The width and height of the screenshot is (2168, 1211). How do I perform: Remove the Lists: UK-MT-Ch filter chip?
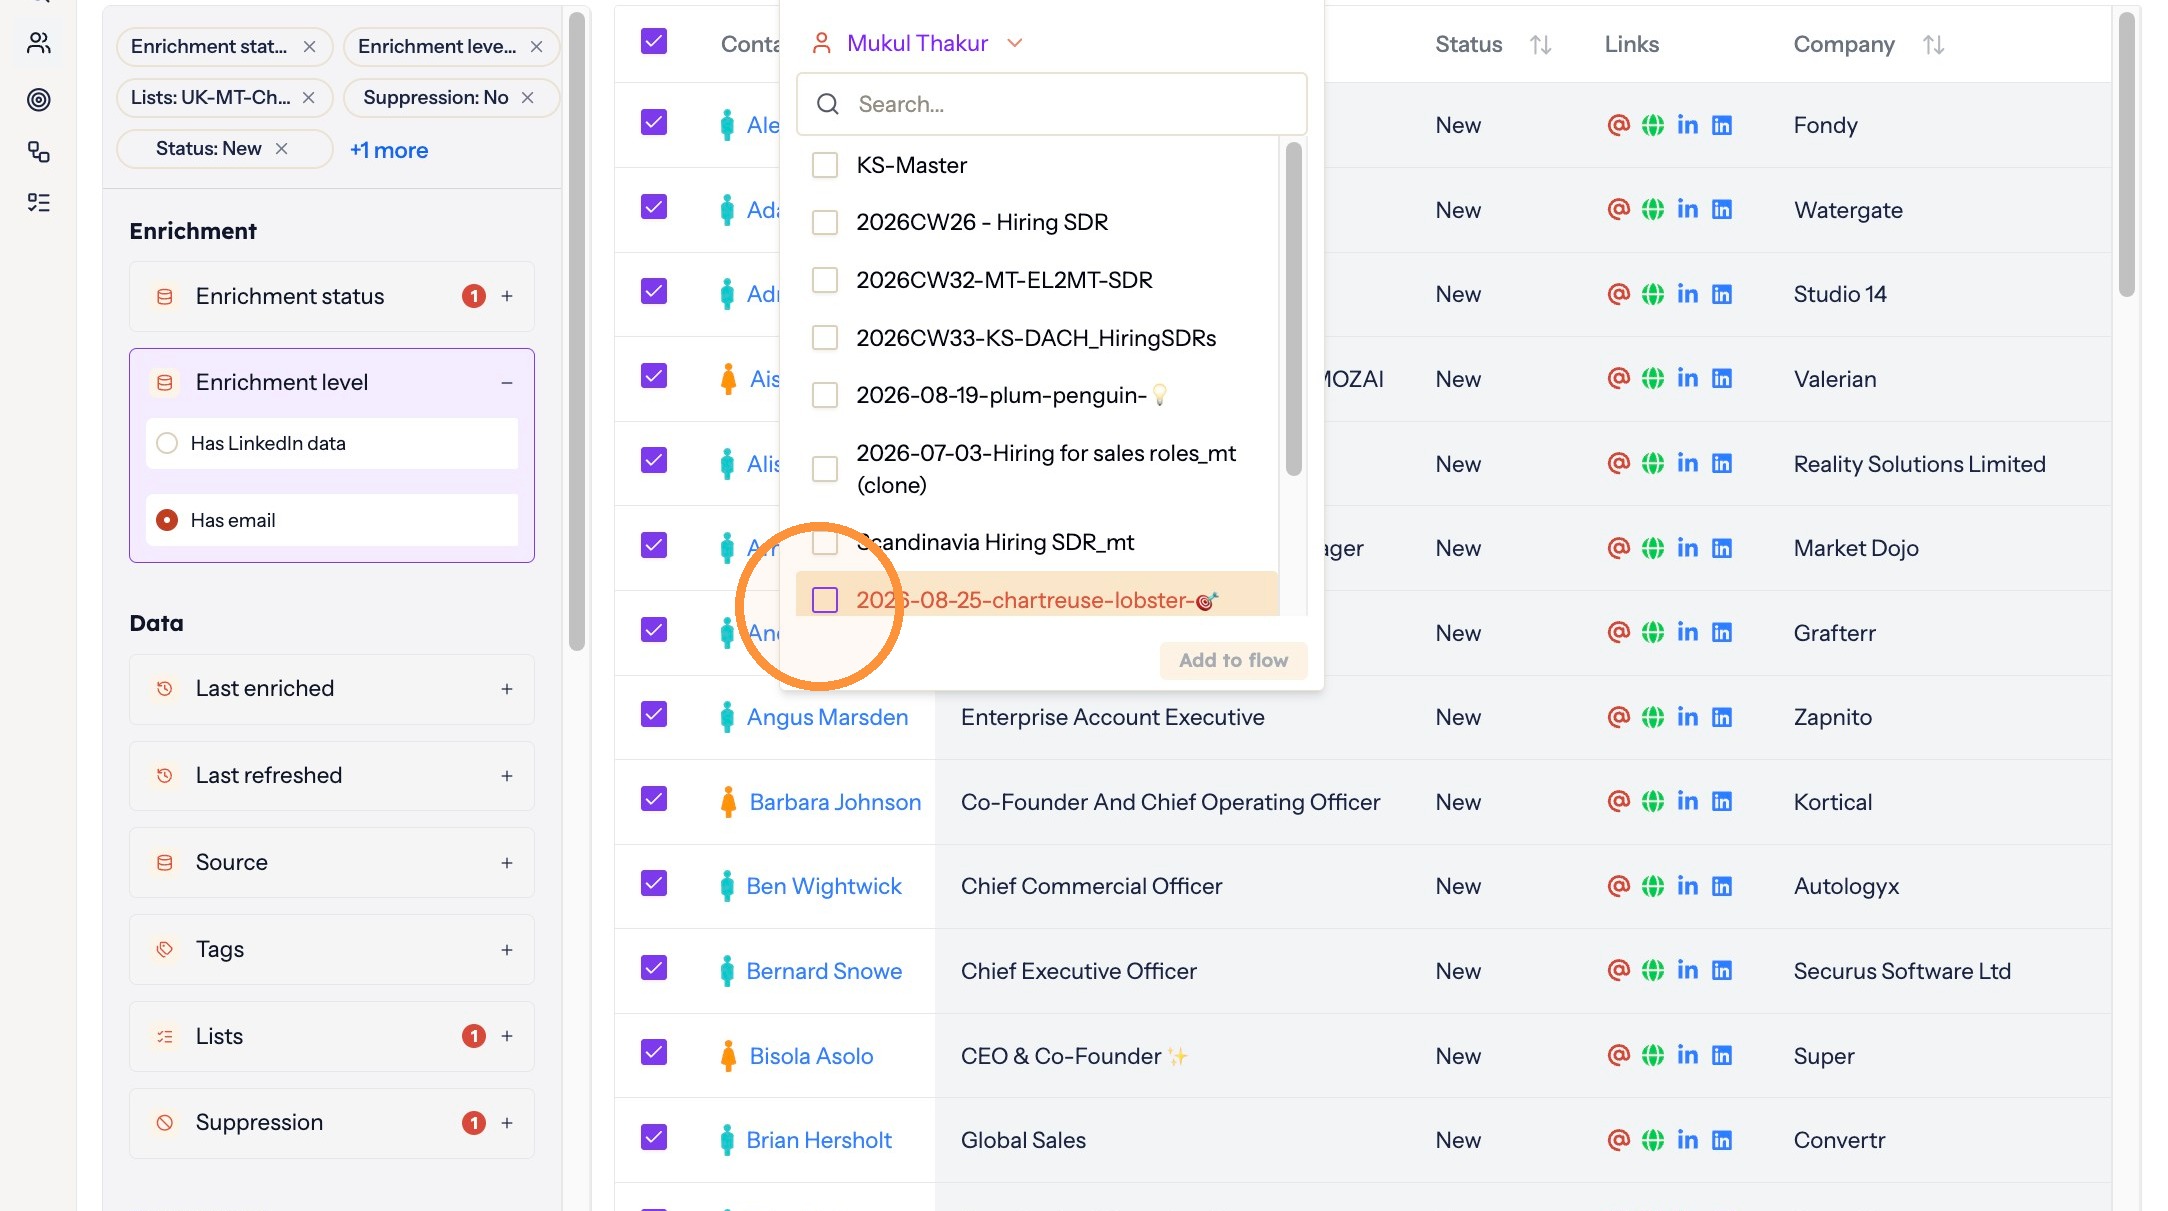(x=308, y=98)
